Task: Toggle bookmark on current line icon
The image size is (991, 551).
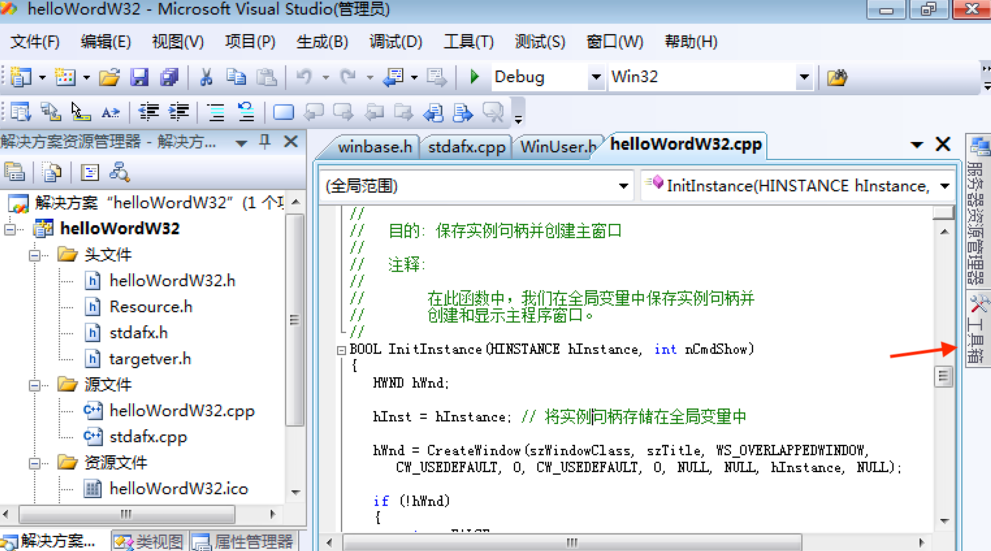Action: (283, 112)
